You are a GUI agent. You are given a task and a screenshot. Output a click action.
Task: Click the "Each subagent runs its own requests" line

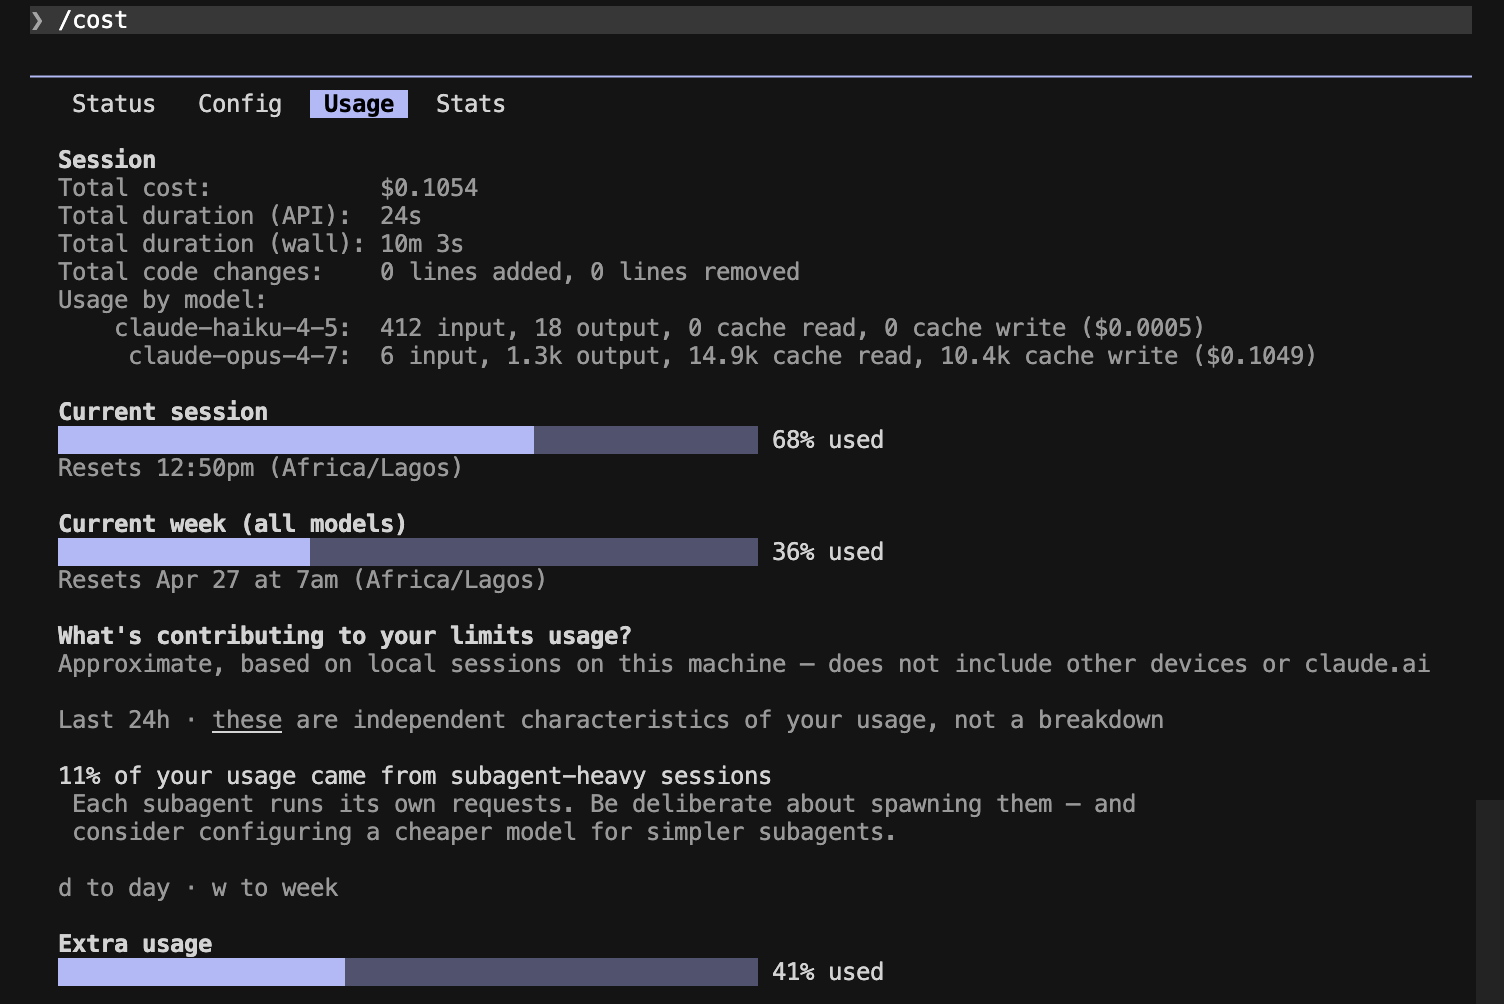click(604, 804)
